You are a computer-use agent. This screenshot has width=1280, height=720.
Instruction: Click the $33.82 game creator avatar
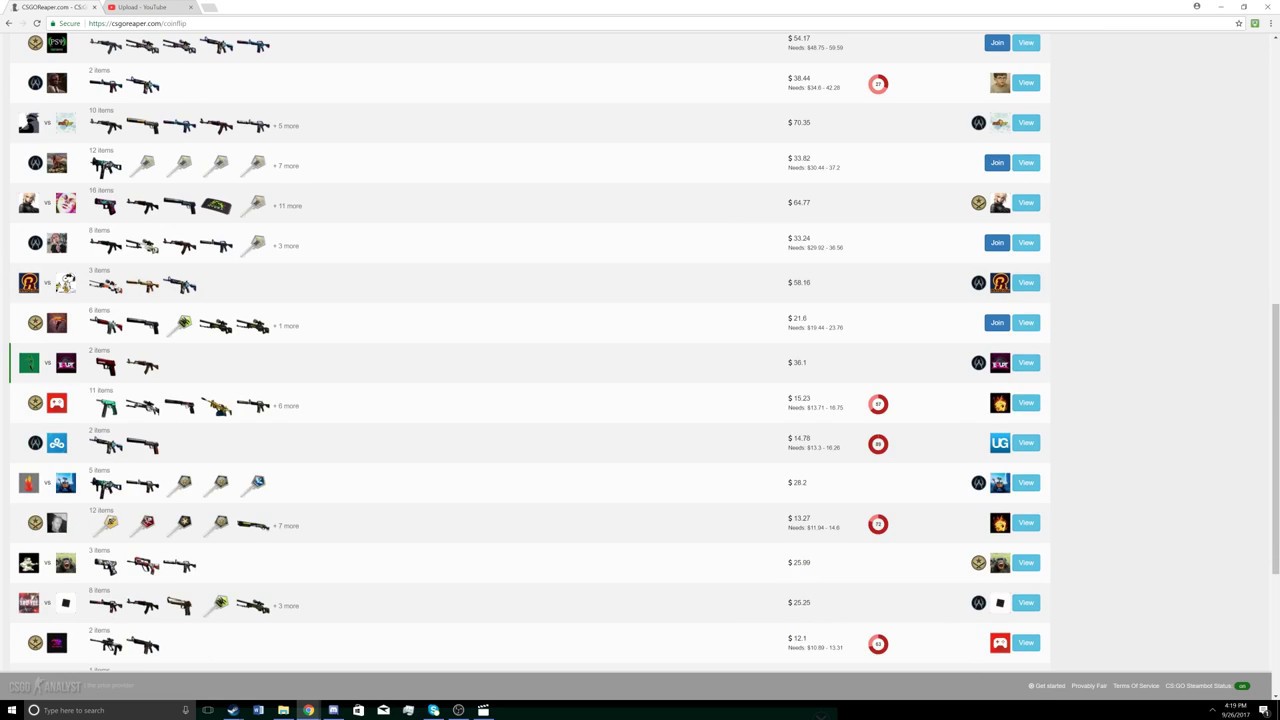57,163
